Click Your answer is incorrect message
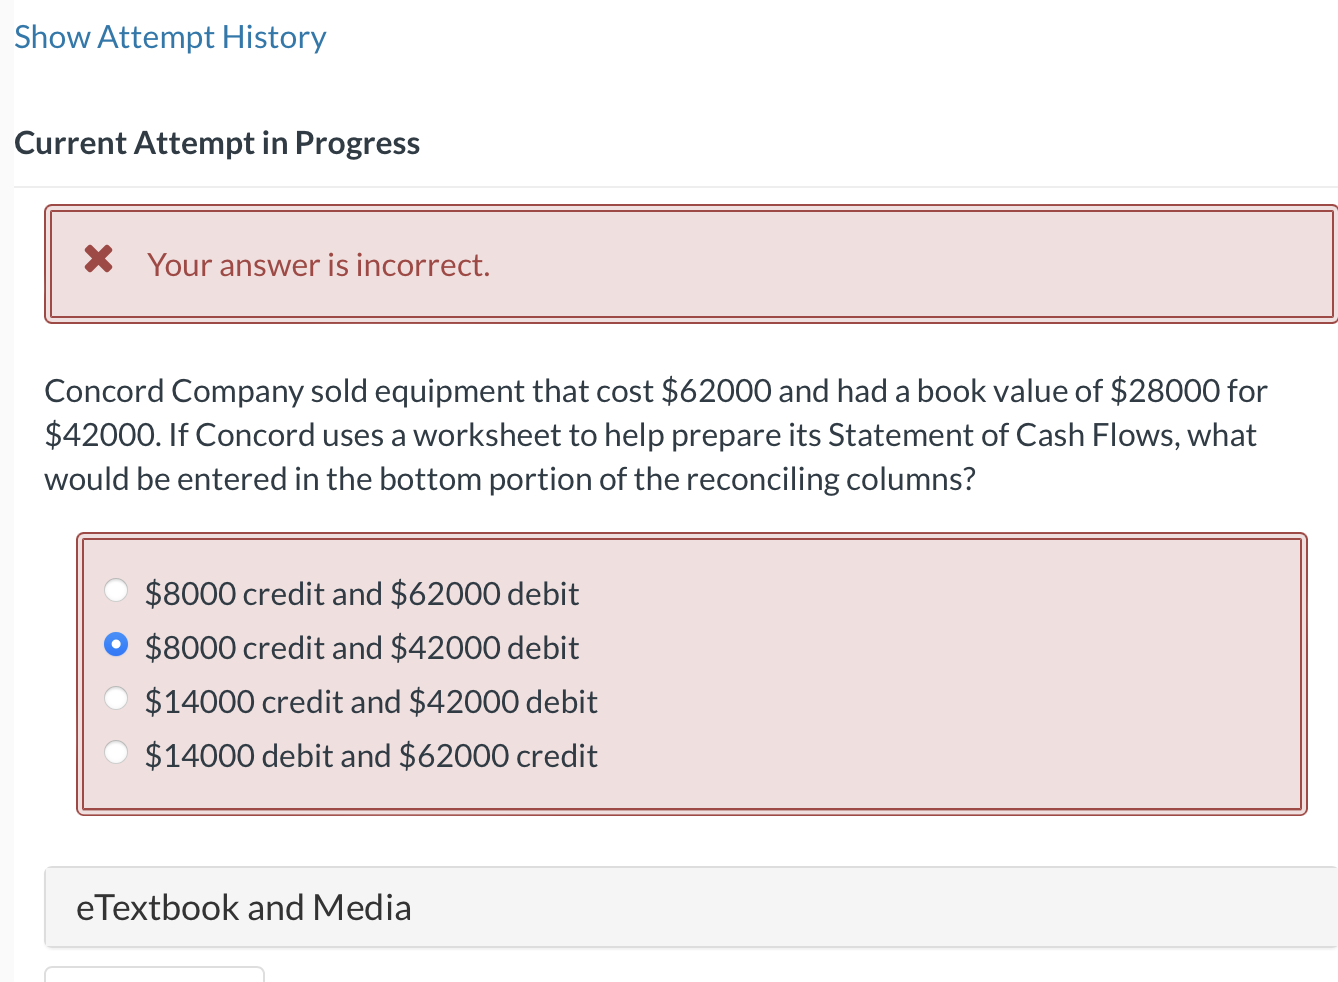The image size is (1338, 982). pyautogui.click(x=318, y=264)
